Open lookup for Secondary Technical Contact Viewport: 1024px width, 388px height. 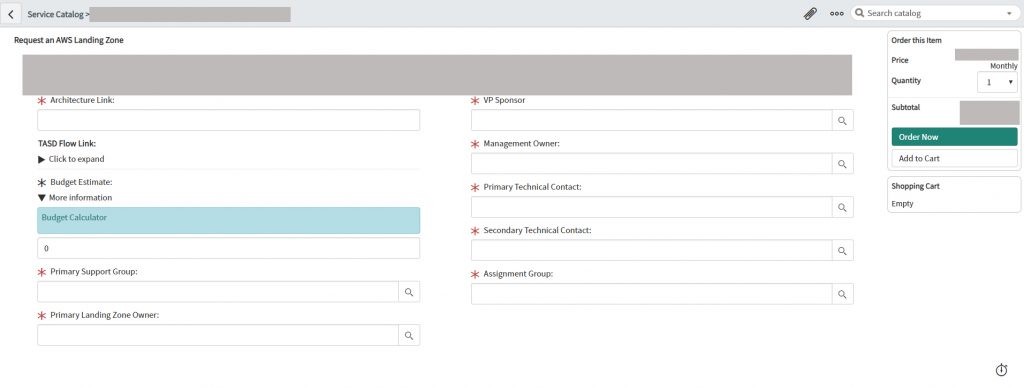coord(842,250)
